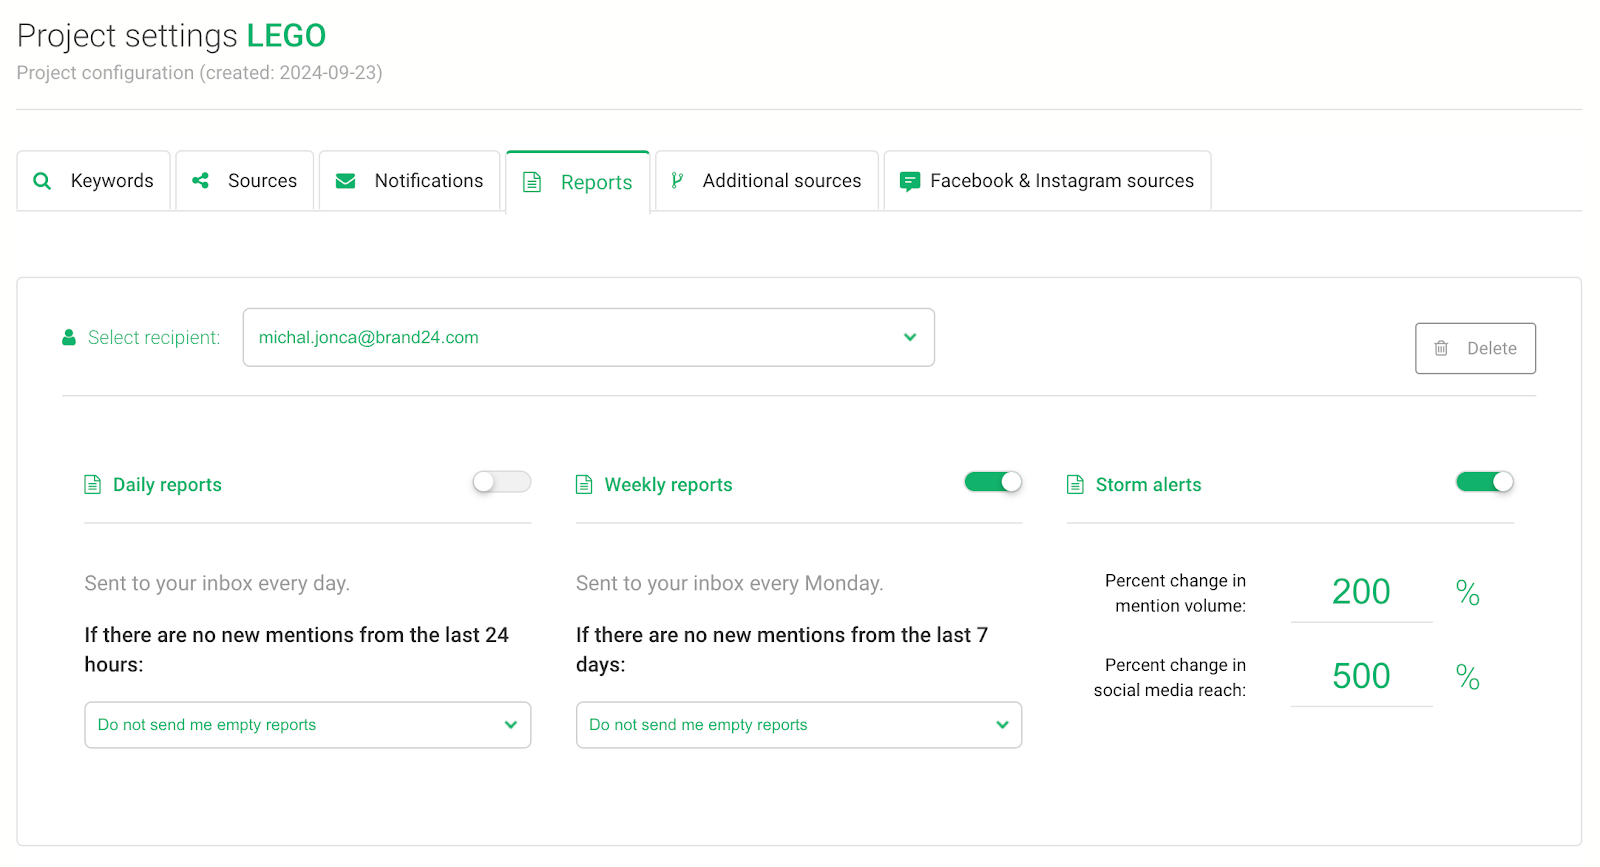Image resolution: width=1600 pixels, height=867 pixels.
Task: Click 'Sent to your inbox every Monday.' text
Action: (729, 584)
